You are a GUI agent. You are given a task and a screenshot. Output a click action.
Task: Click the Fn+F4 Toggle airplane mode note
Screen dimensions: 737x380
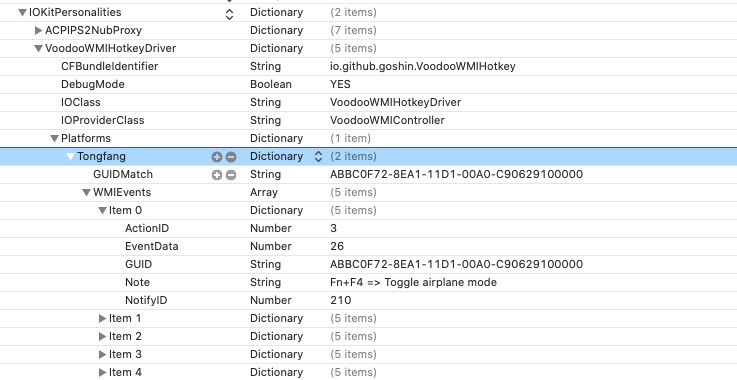tap(413, 282)
